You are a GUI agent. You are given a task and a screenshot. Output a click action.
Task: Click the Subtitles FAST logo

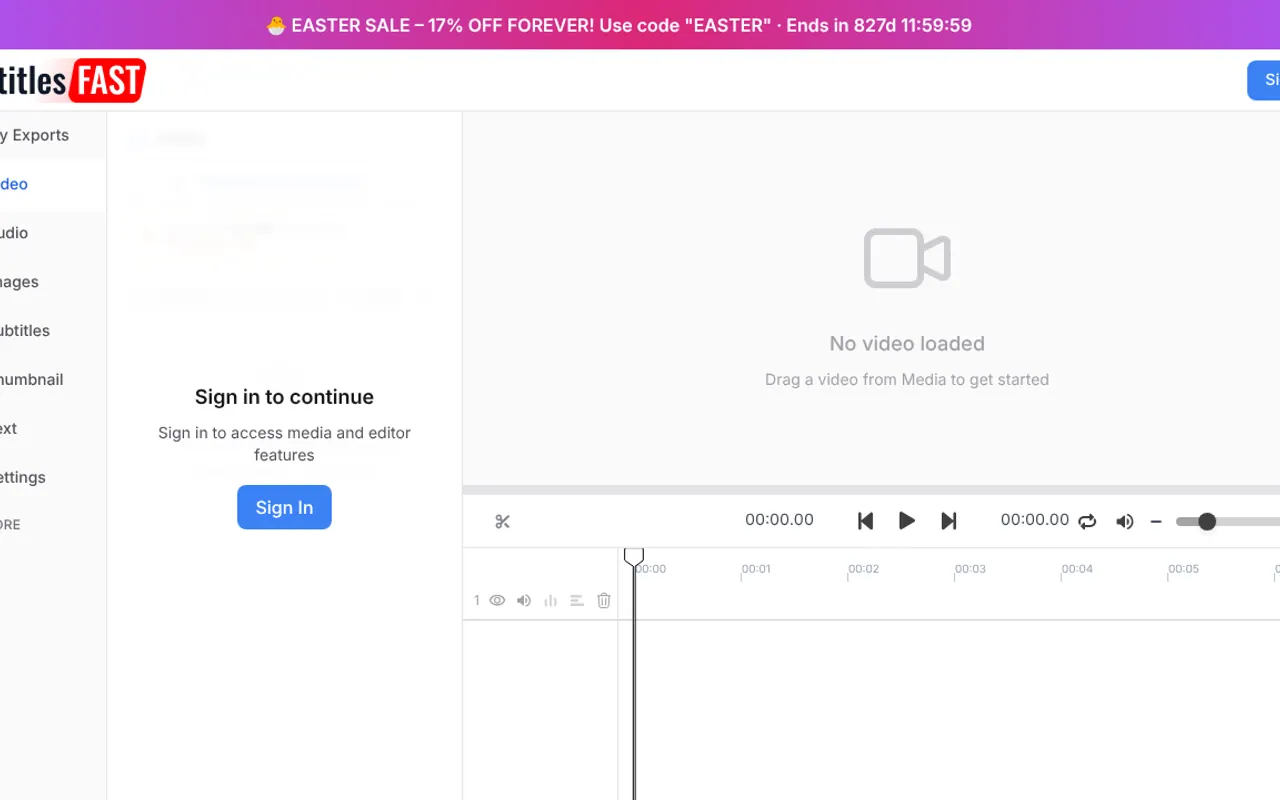73,80
